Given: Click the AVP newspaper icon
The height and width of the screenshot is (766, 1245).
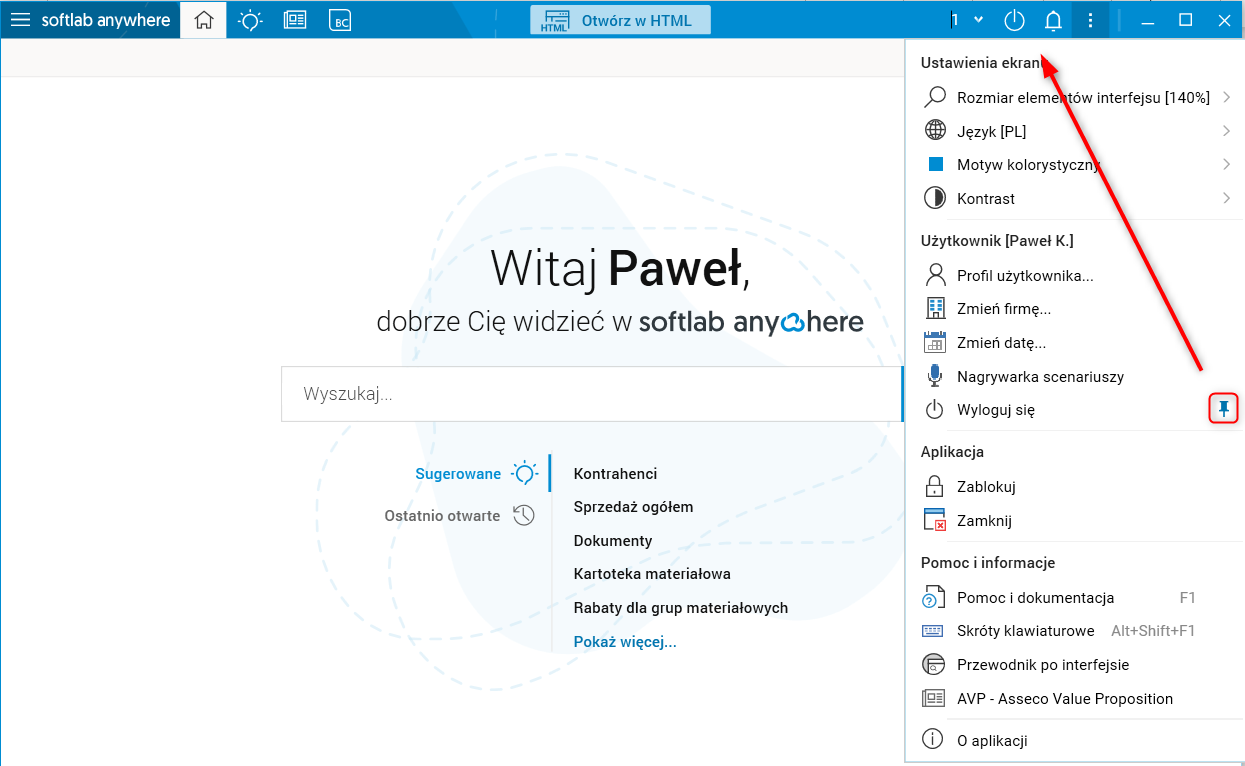Looking at the screenshot, I should [933, 698].
